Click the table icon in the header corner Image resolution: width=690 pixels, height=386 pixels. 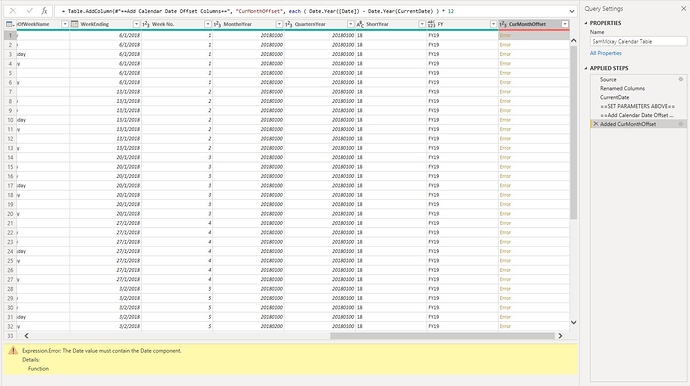click(x=9, y=24)
